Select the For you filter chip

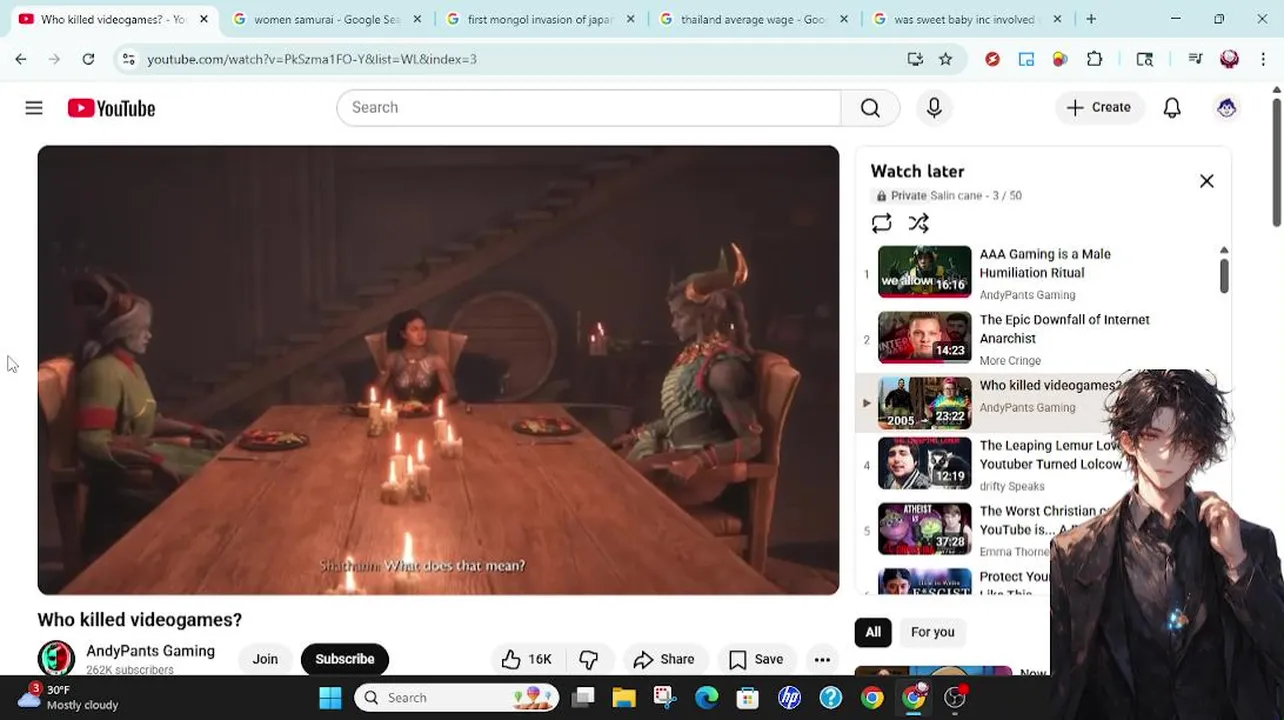coord(932,632)
